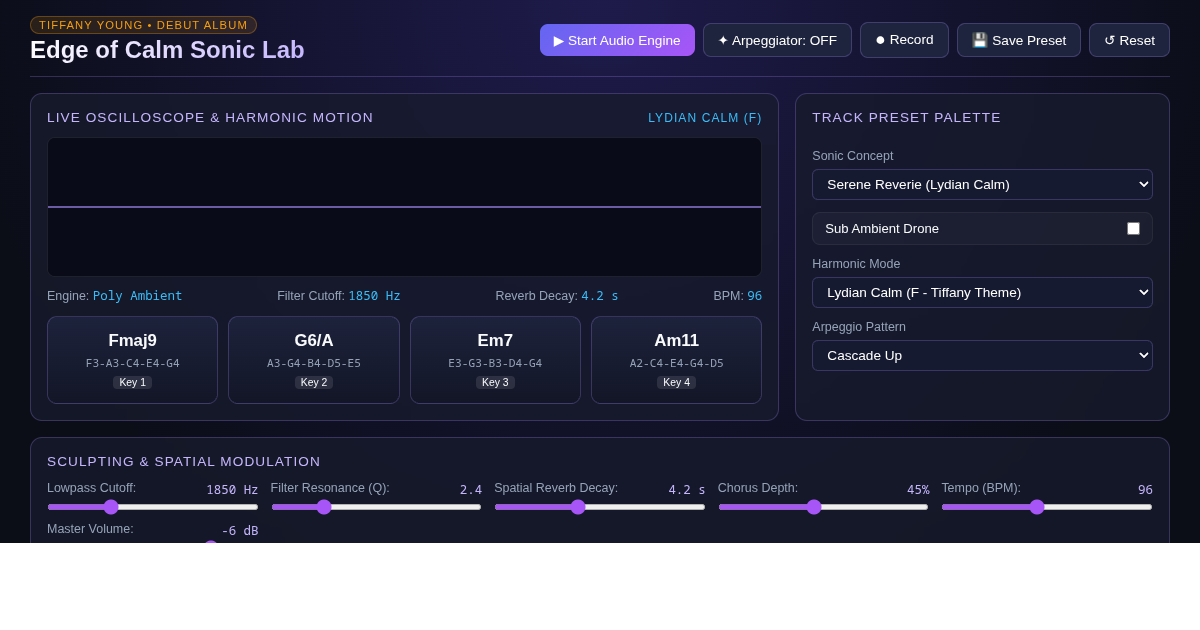Play the Fmaj9 chord pad
This screenshot has height=630, width=1200.
132,360
